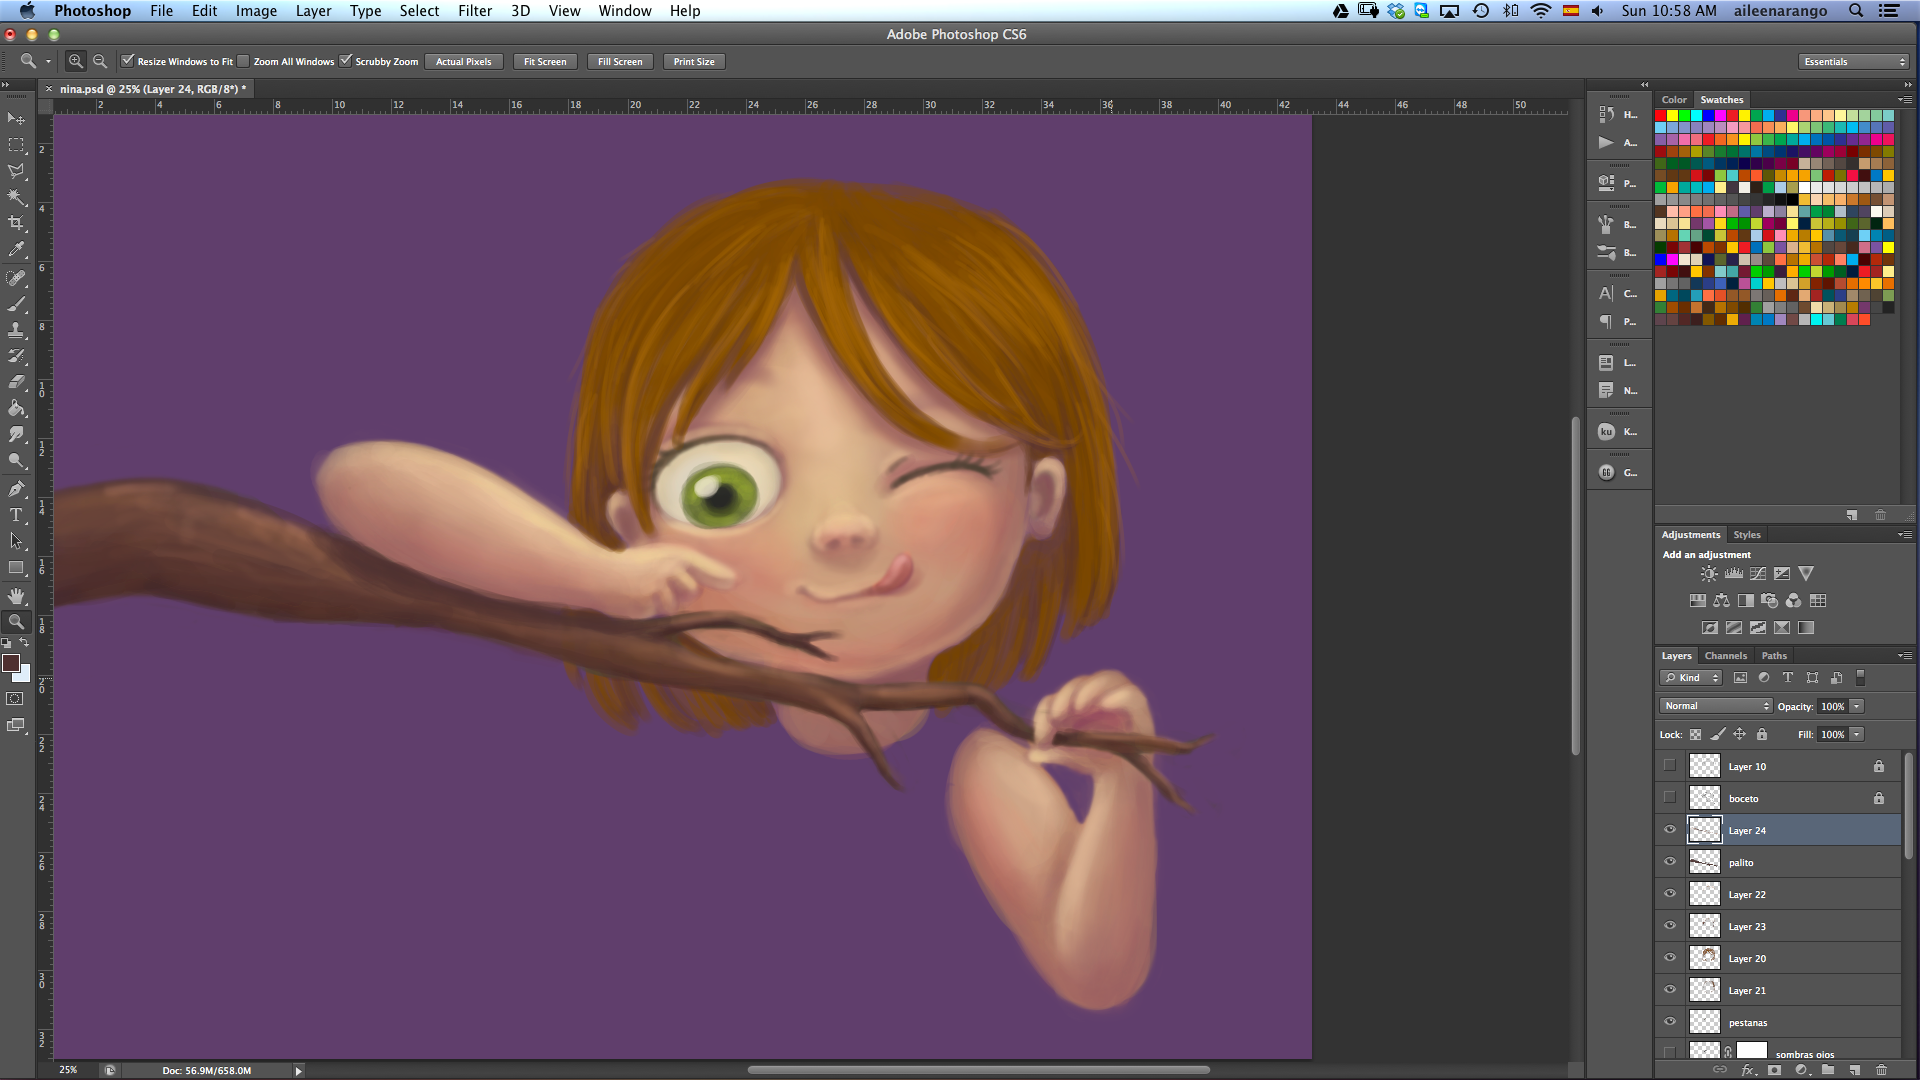Viewport: 1920px width, 1080px height.
Task: Open the Filter menu
Action: click(474, 11)
